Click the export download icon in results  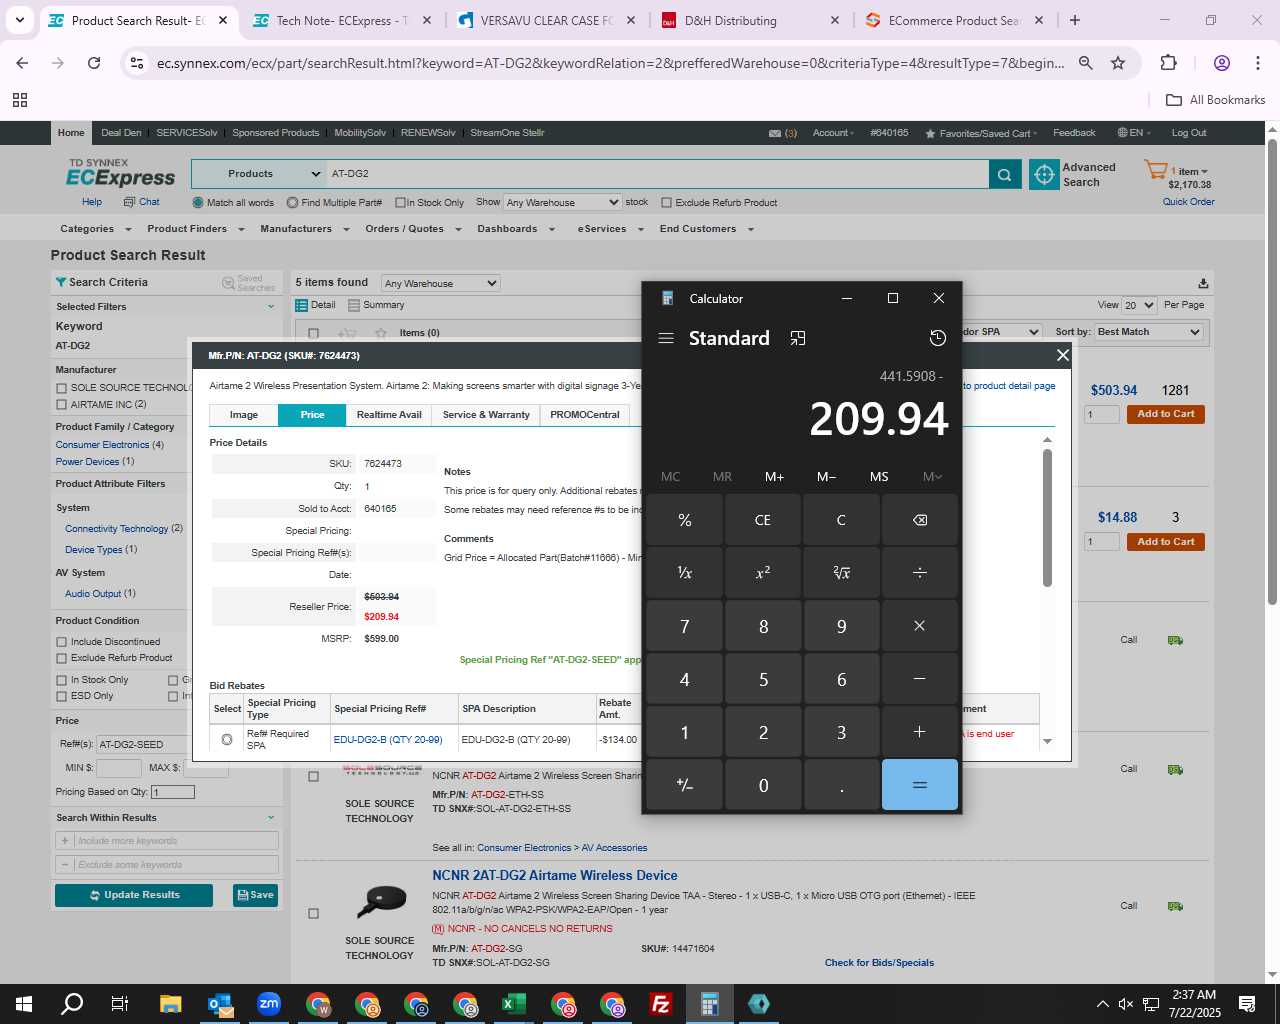[1203, 283]
